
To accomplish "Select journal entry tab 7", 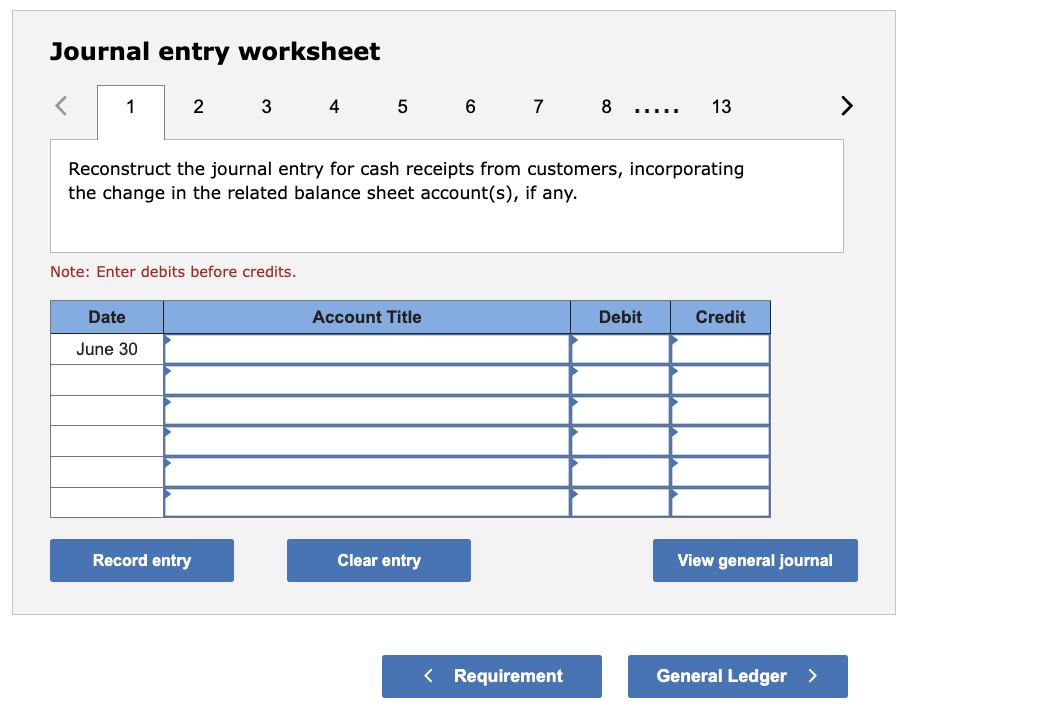I will coord(538,107).
